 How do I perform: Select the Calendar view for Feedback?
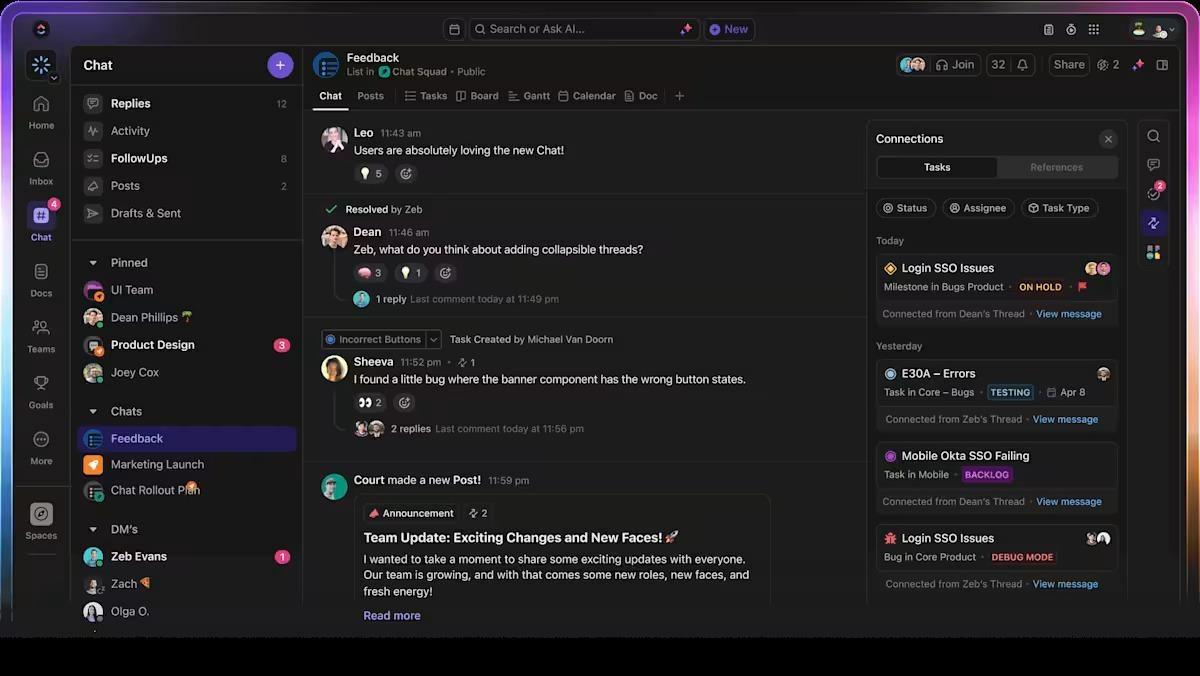click(587, 95)
